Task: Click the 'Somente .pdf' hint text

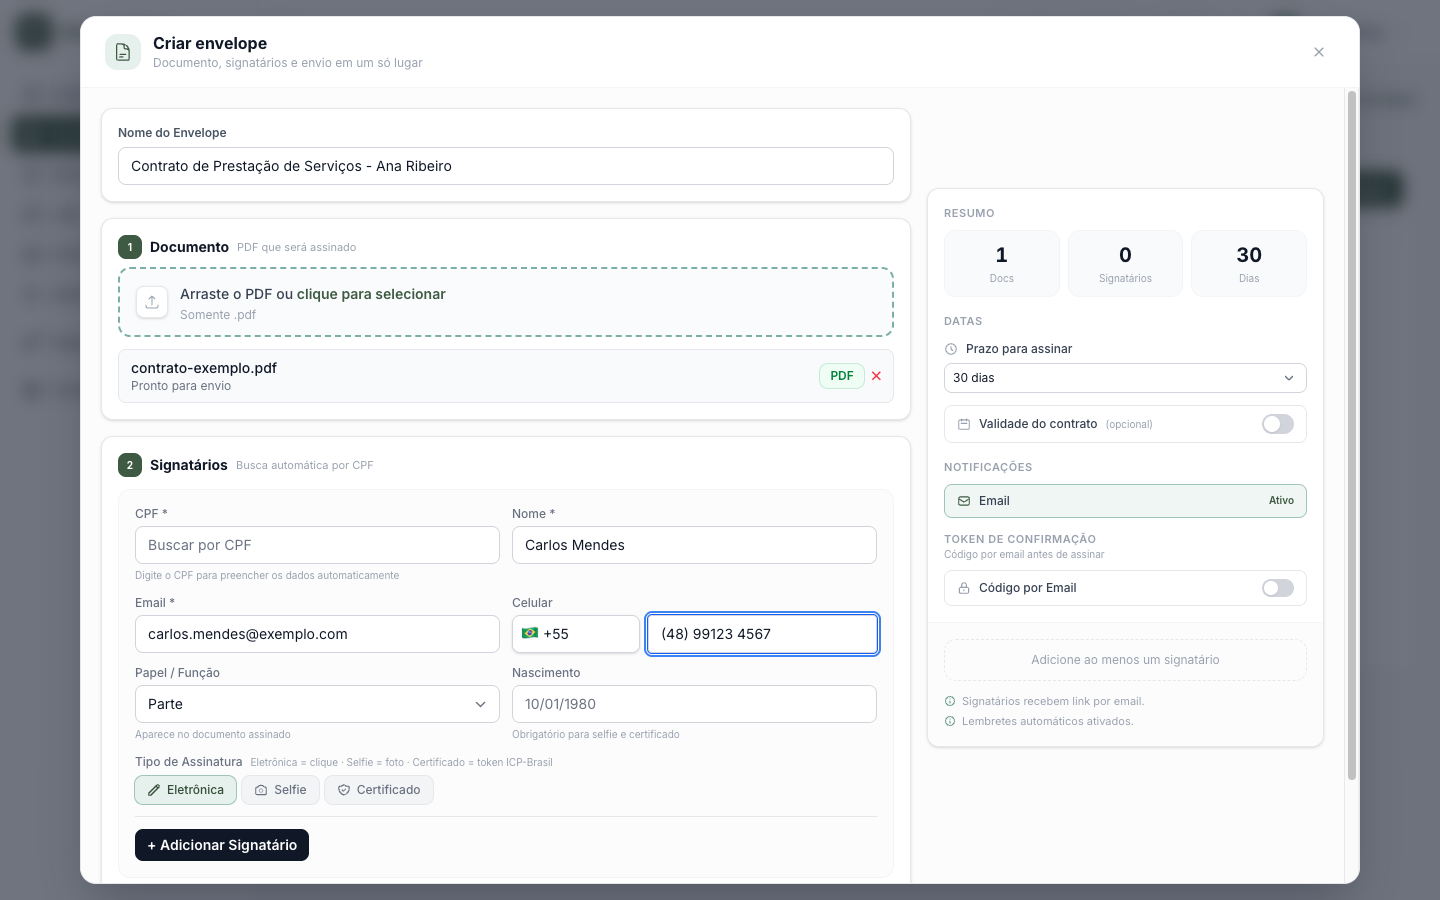Action: [x=218, y=315]
